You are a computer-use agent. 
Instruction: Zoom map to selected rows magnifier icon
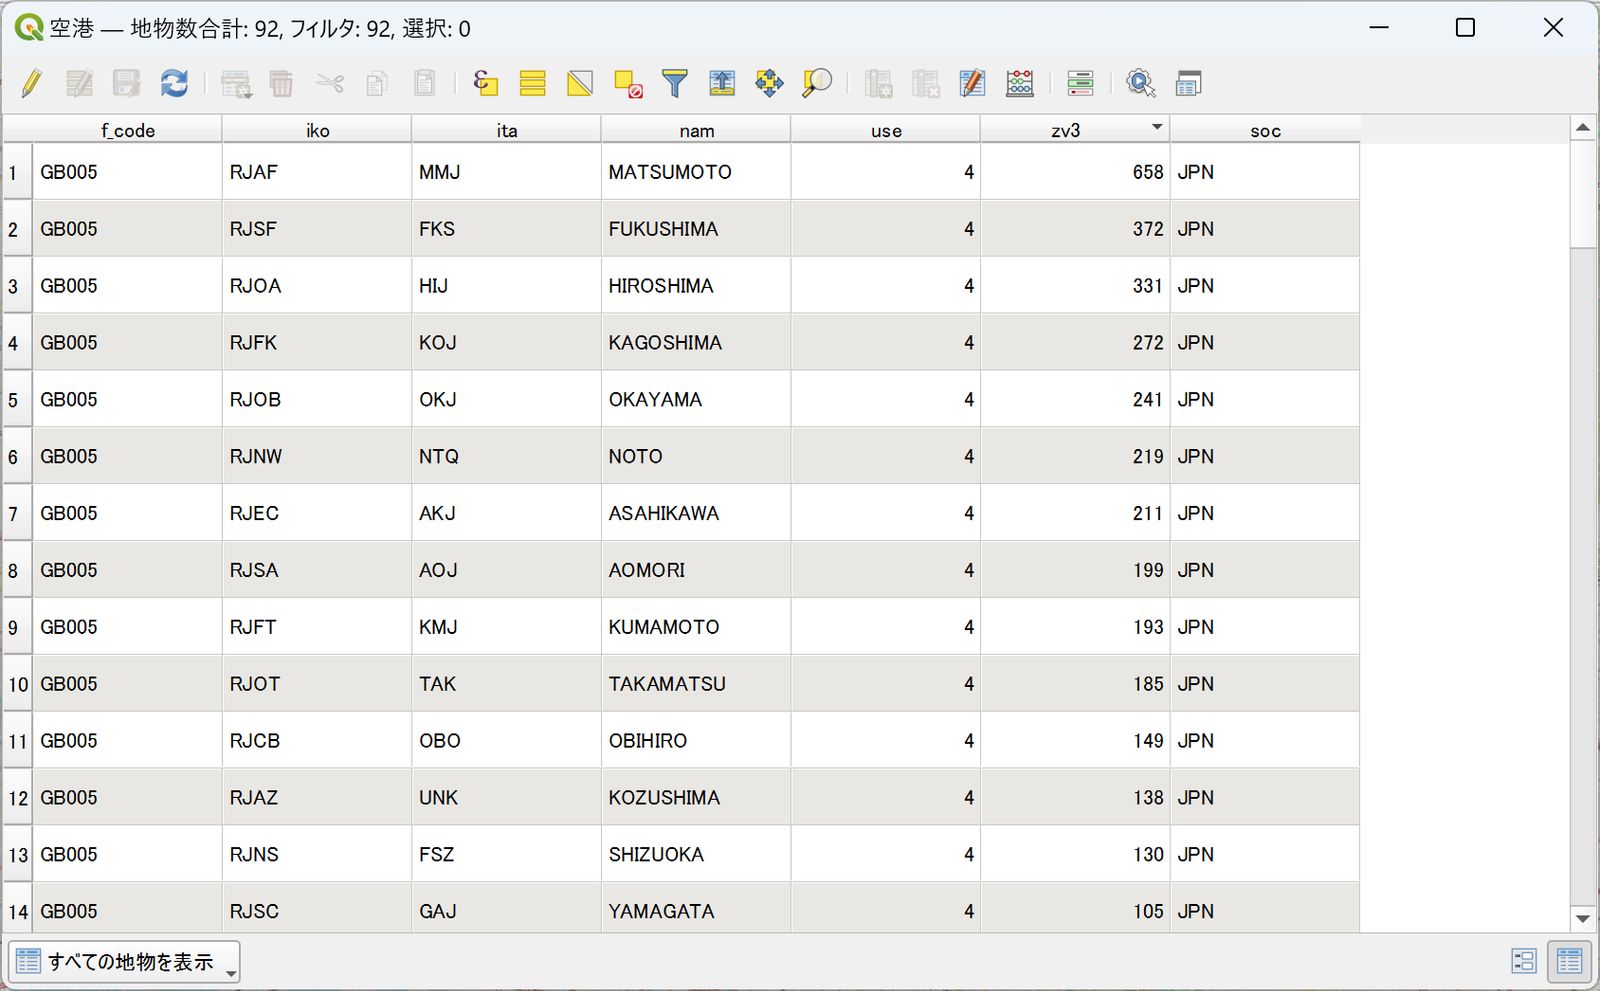click(817, 83)
